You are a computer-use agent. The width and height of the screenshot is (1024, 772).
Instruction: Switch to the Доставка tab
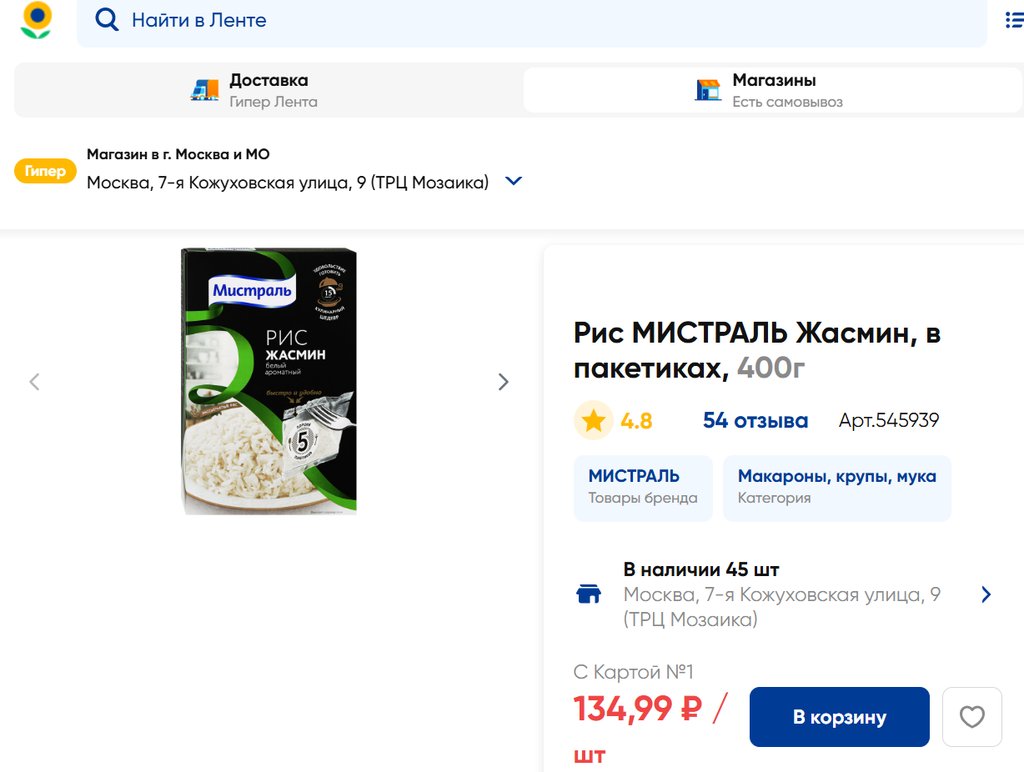pyautogui.click(x=268, y=90)
